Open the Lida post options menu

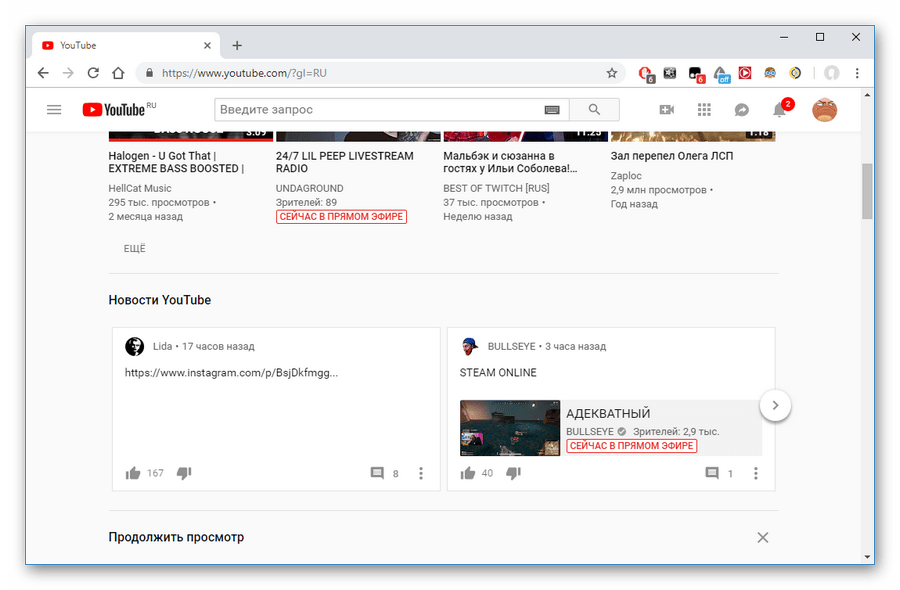(x=421, y=473)
